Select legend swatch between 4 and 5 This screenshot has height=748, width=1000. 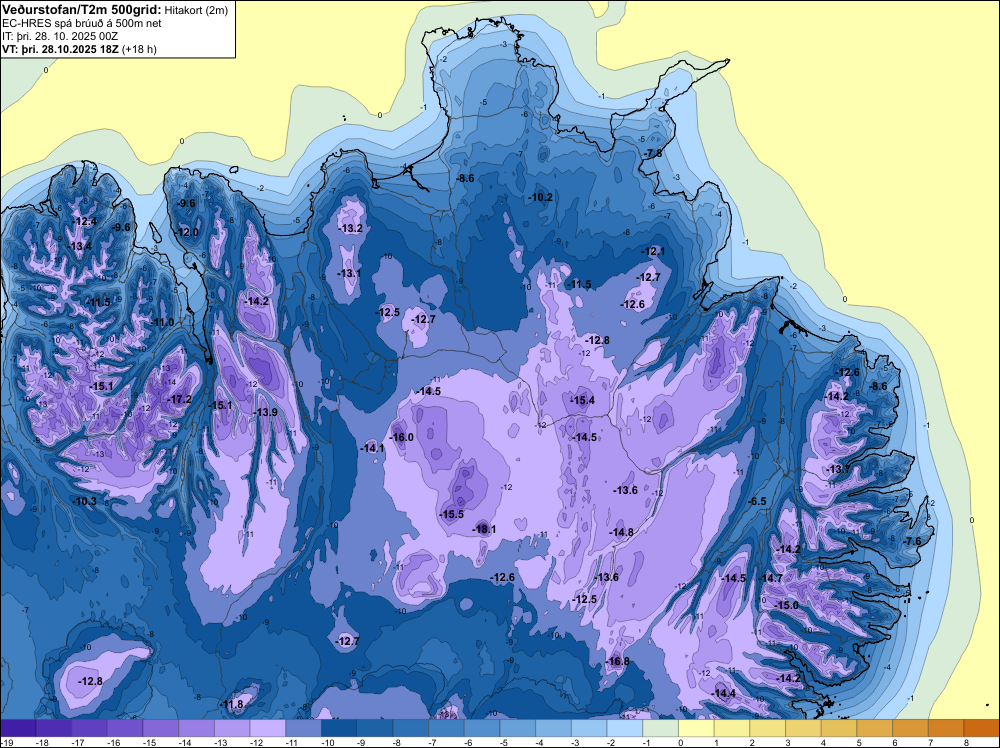pos(839,726)
